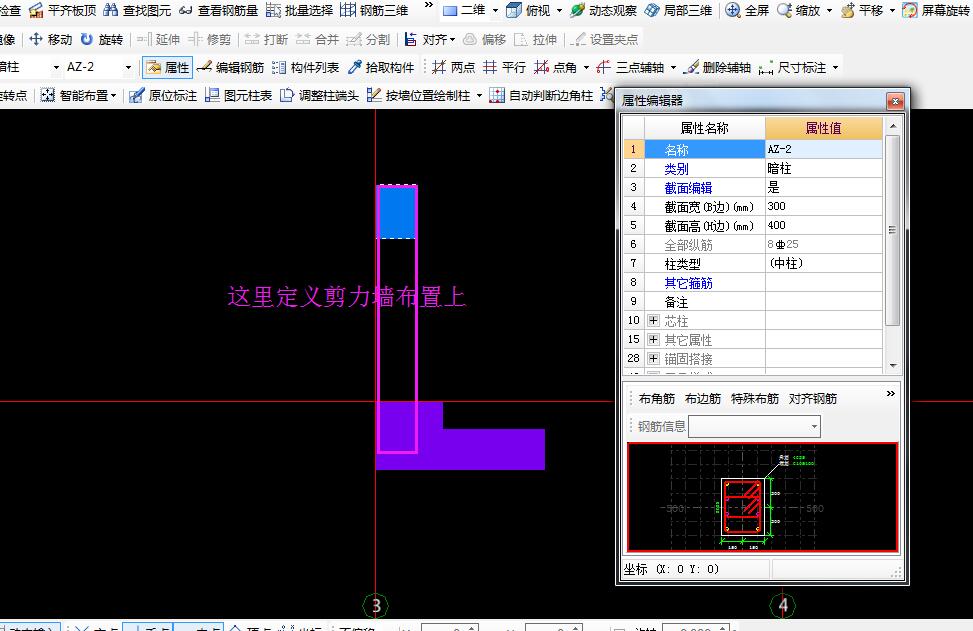Switch to 特殊布筋 tab

tap(755, 398)
